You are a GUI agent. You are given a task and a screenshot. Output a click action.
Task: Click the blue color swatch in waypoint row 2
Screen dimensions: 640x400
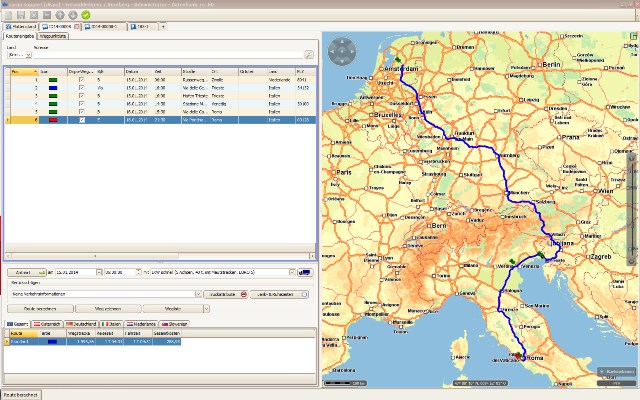click(x=53, y=88)
